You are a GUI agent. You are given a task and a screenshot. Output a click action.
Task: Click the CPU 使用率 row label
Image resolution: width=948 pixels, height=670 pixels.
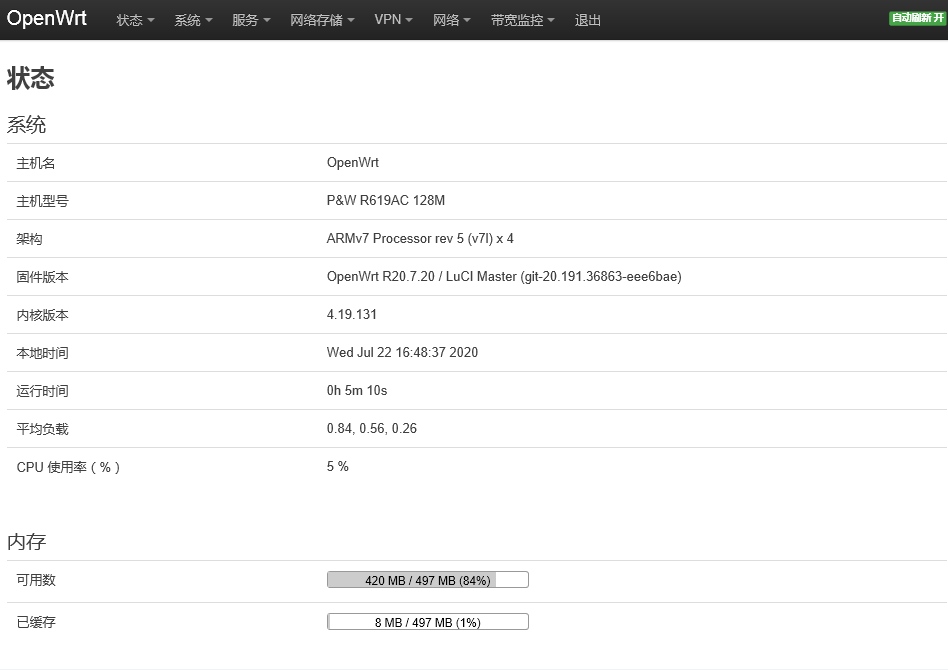coord(68,467)
